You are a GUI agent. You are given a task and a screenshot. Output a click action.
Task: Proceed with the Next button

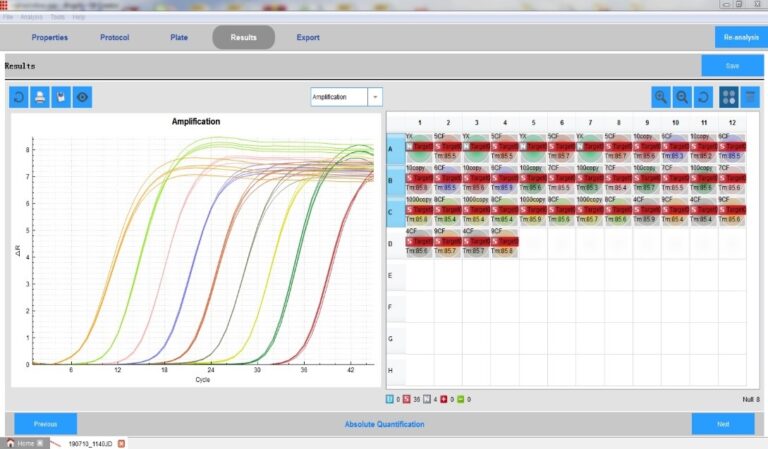723,424
